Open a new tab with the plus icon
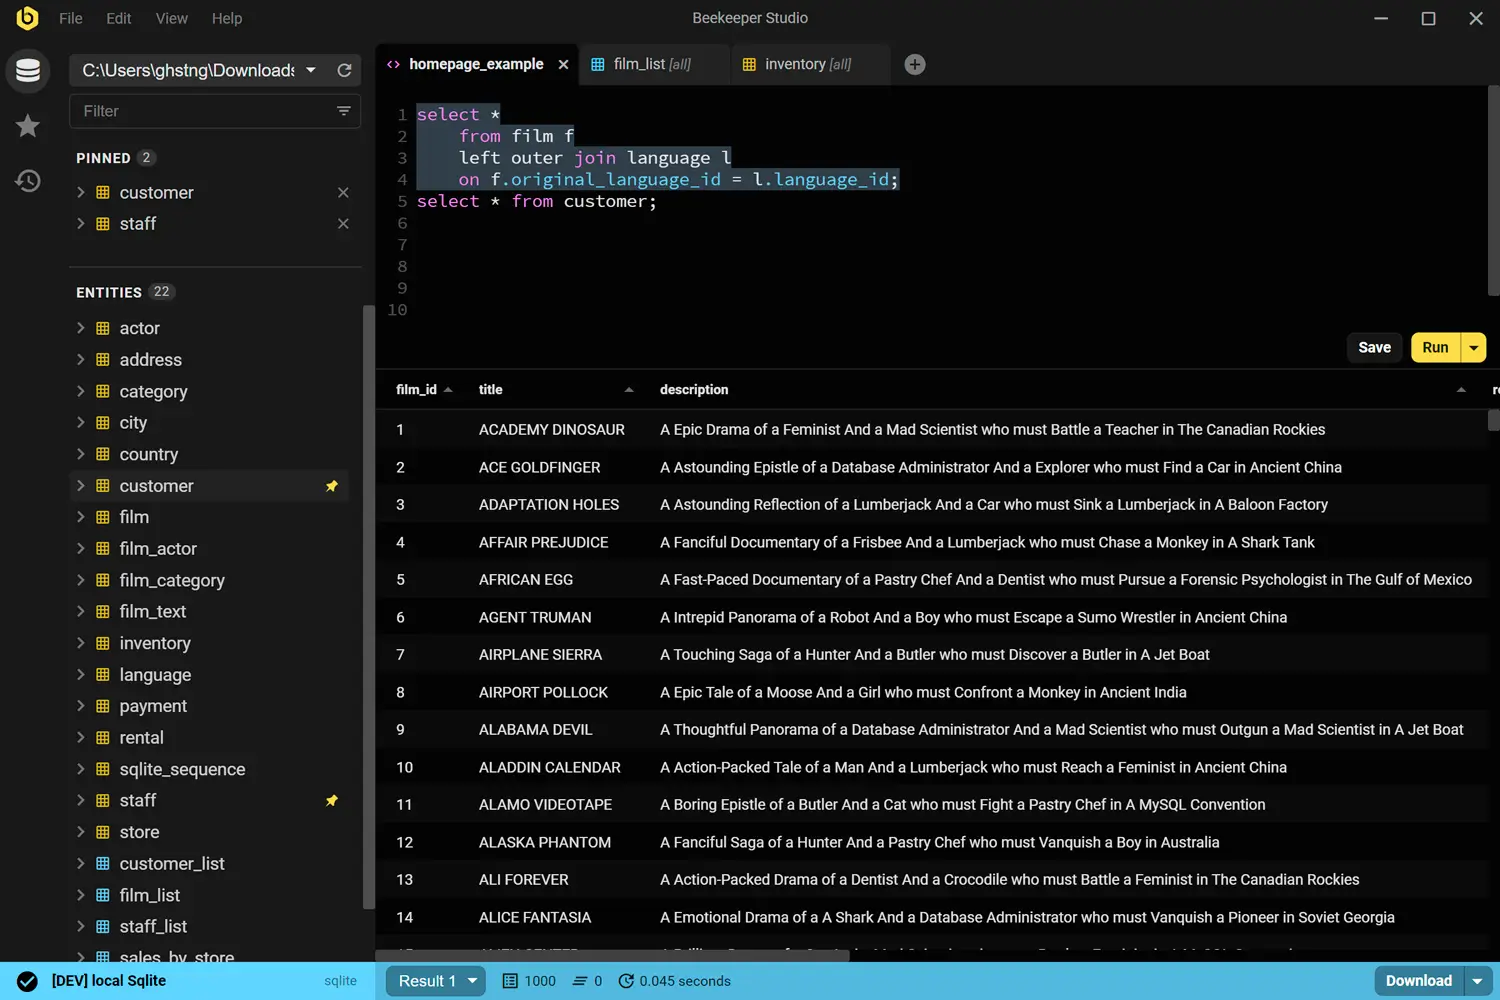This screenshot has height=1000, width=1500. pos(914,64)
